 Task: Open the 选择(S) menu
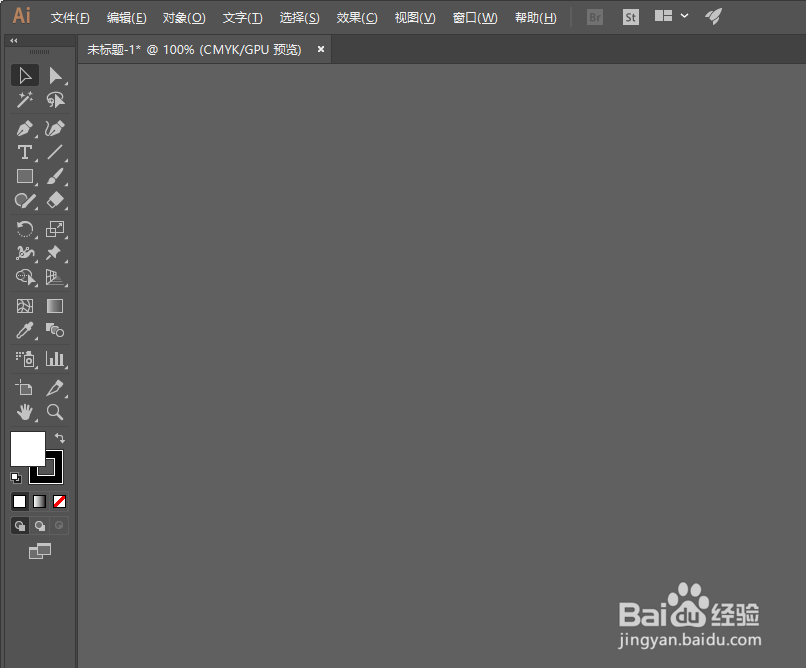click(299, 18)
